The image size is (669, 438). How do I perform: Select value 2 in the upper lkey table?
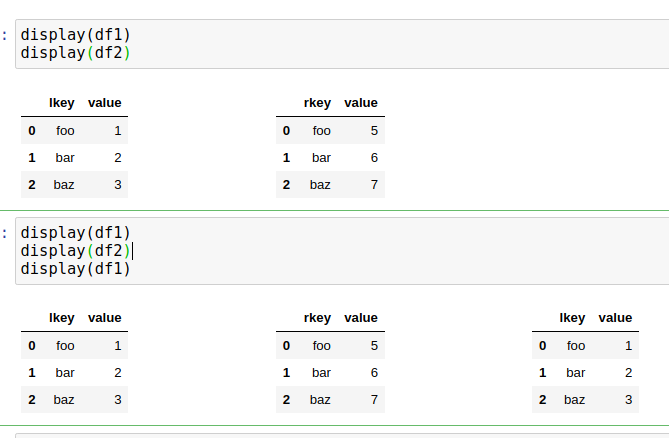point(118,158)
